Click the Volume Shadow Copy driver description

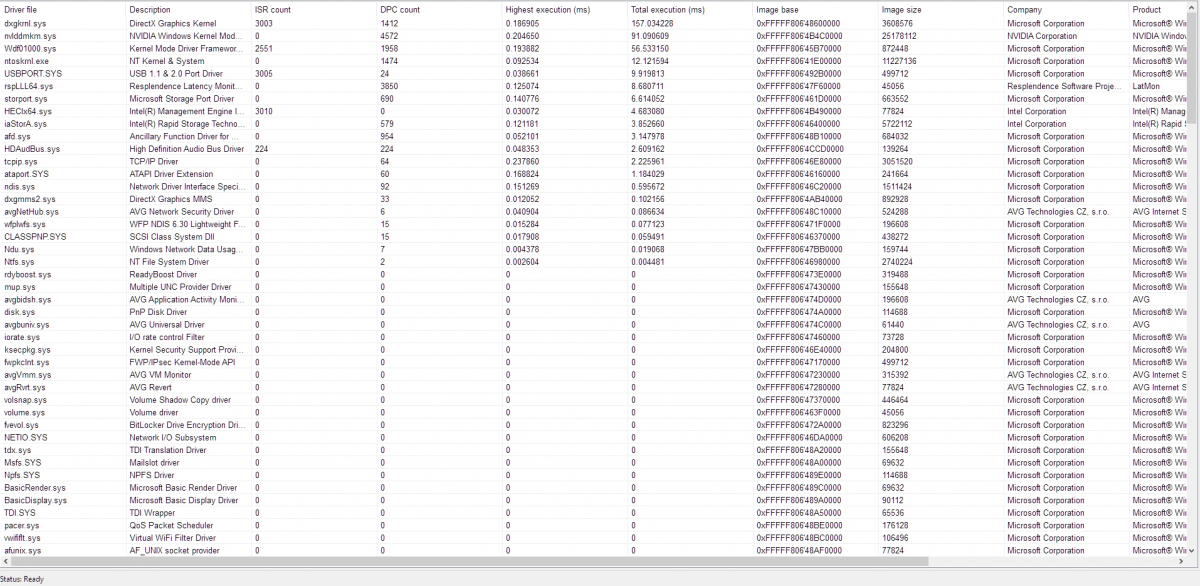click(x=180, y=400)
